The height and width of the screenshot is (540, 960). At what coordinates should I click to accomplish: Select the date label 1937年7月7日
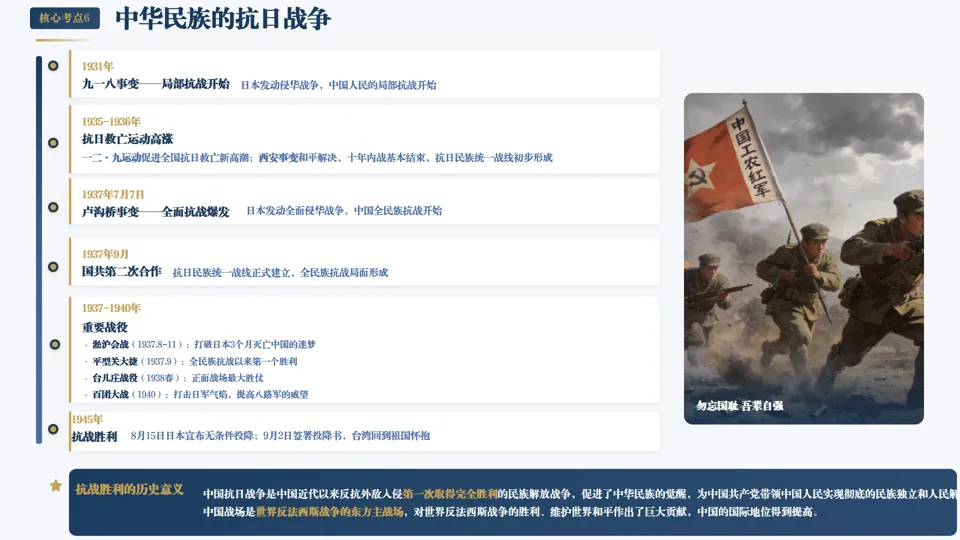tap(113, 194)
